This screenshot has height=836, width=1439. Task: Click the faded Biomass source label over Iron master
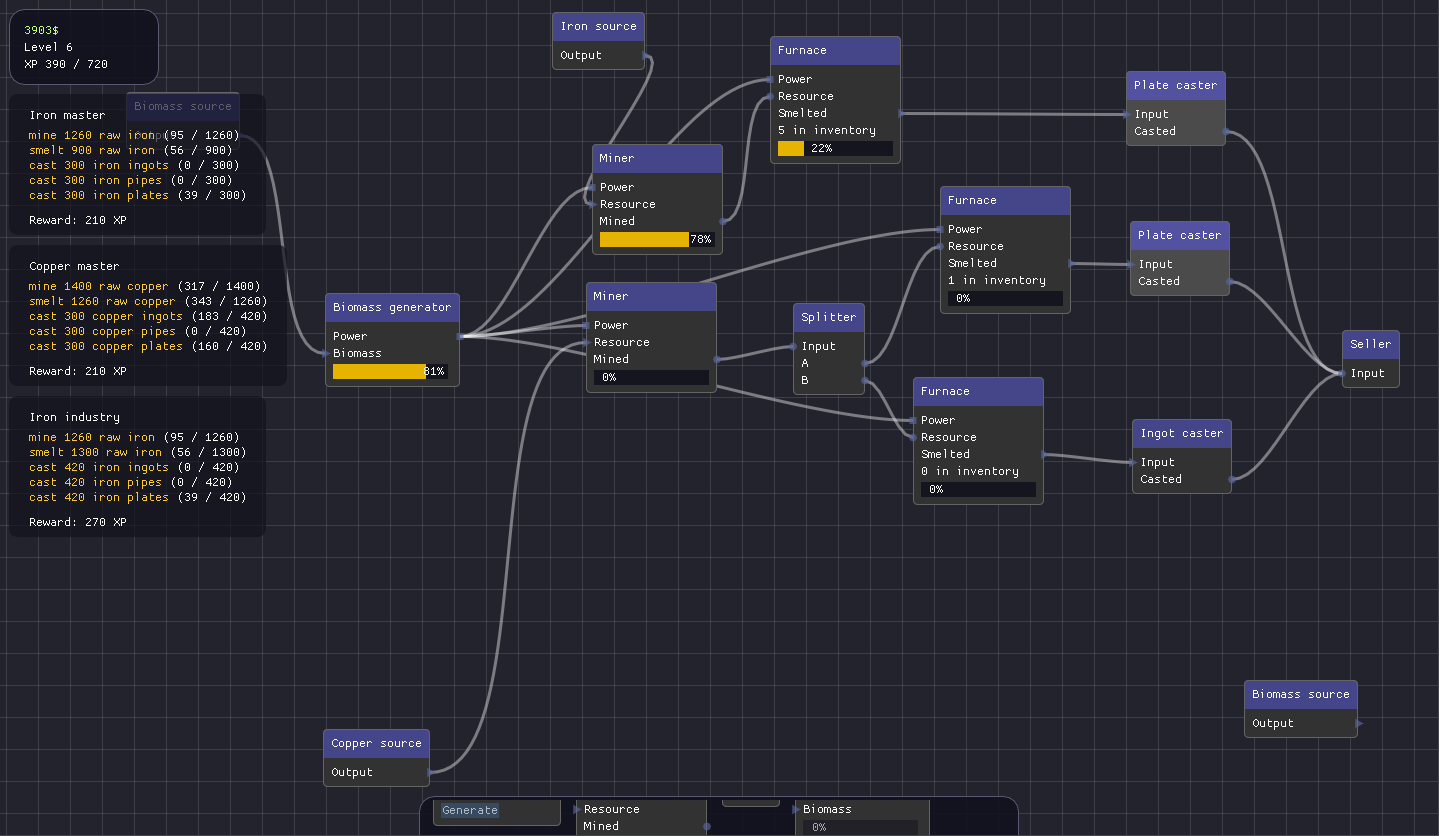click(183, 106)
